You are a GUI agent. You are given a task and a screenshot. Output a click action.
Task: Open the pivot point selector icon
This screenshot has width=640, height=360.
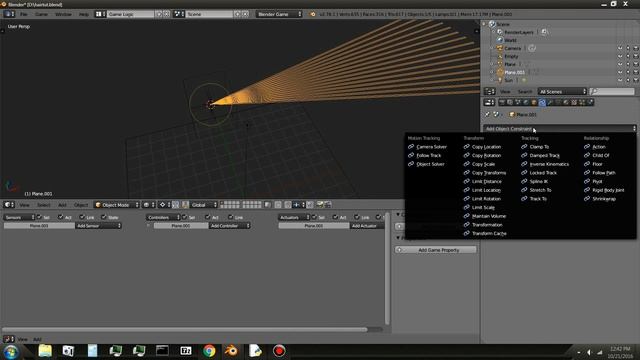(164, 205)
